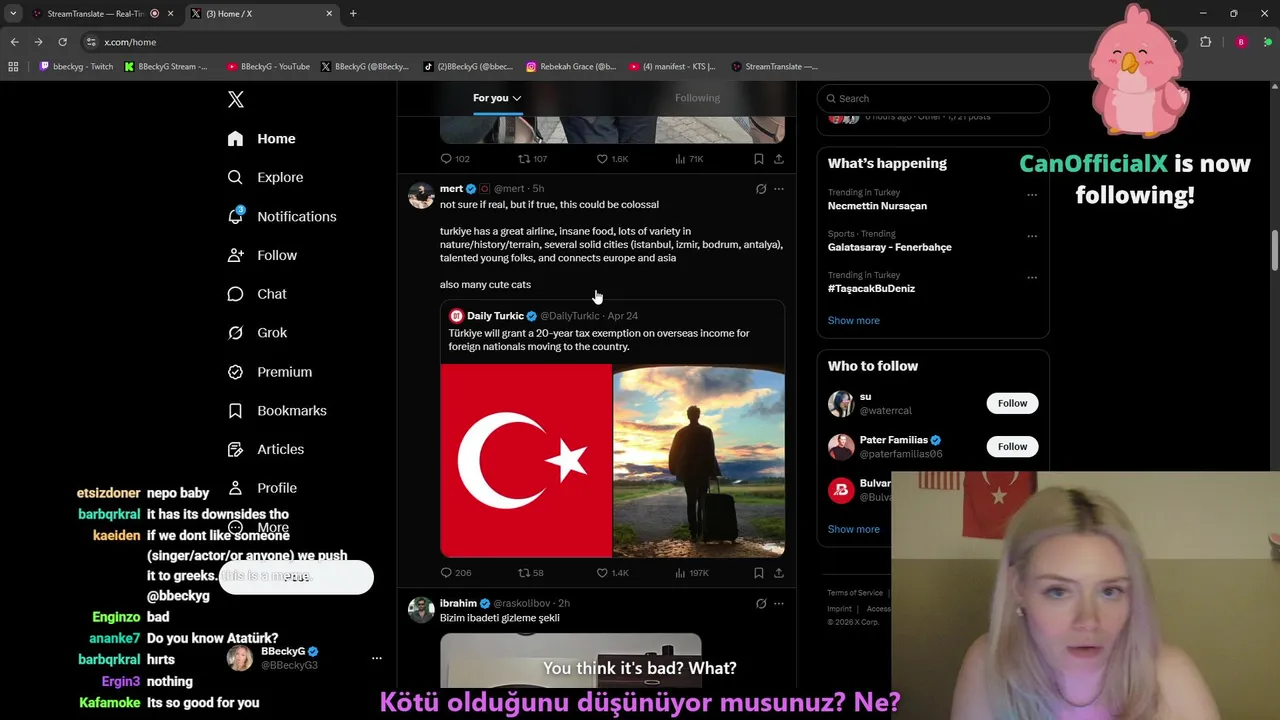Screen dimensions: 1280x720
Task: Reply to Daily Turkic quoted post (206)
Action: (456, 573)
